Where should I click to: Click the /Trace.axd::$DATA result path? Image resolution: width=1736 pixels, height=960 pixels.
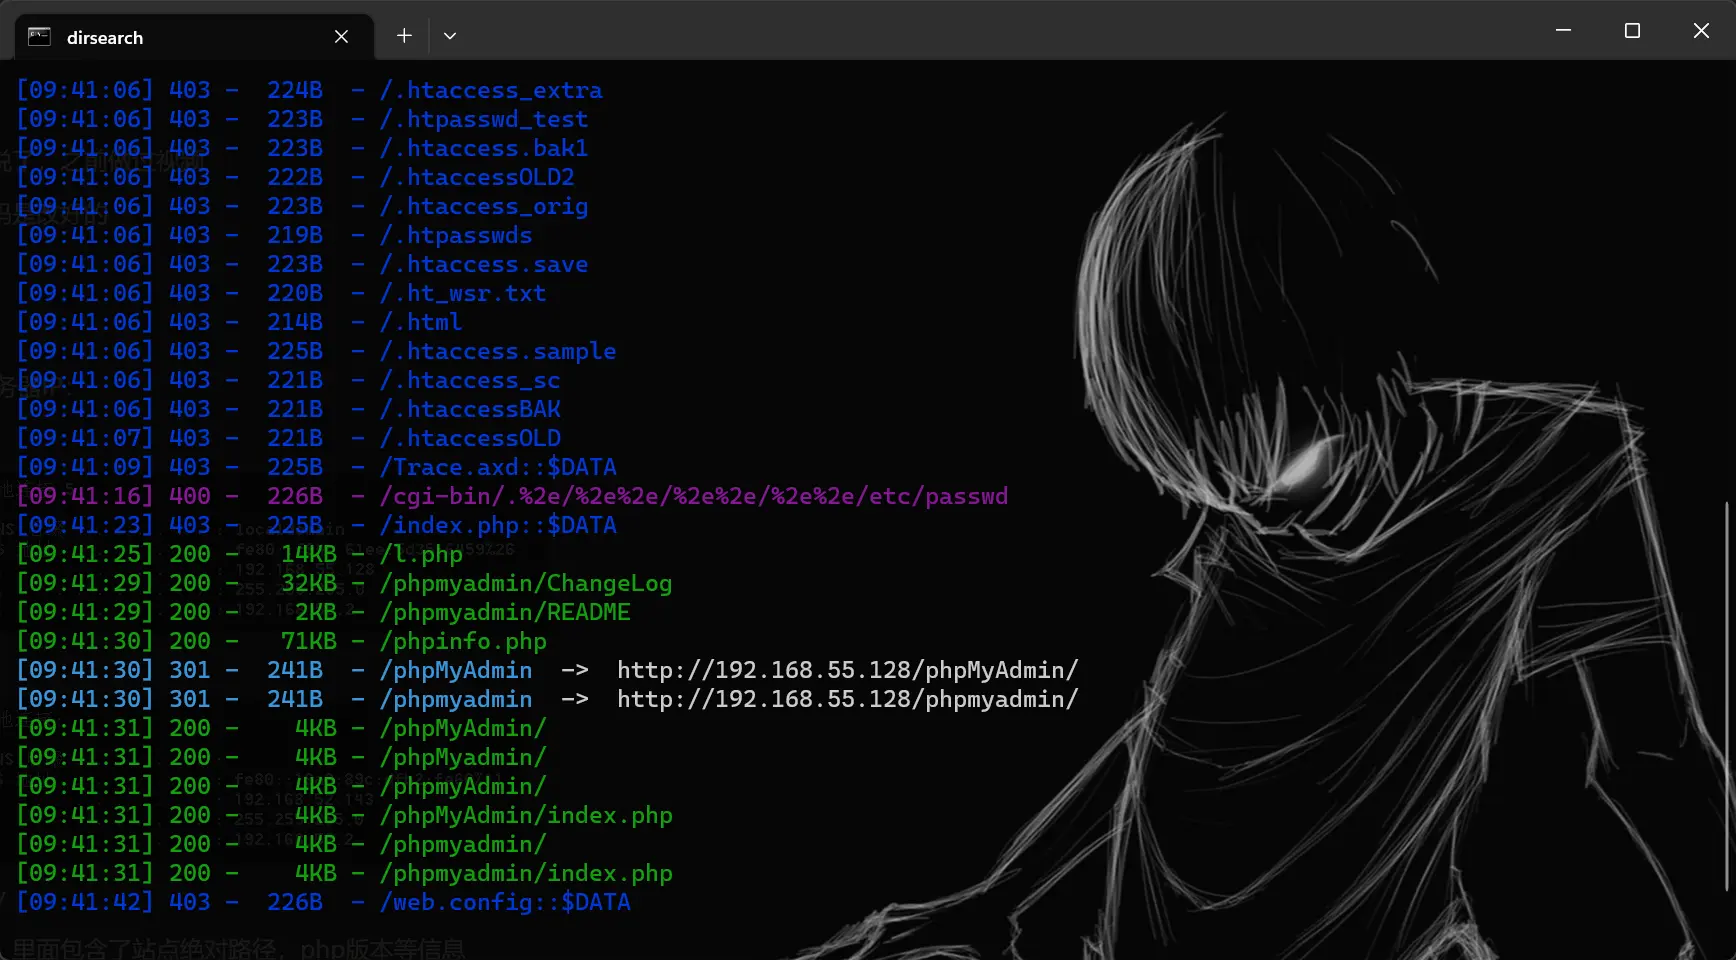(497, 467)
